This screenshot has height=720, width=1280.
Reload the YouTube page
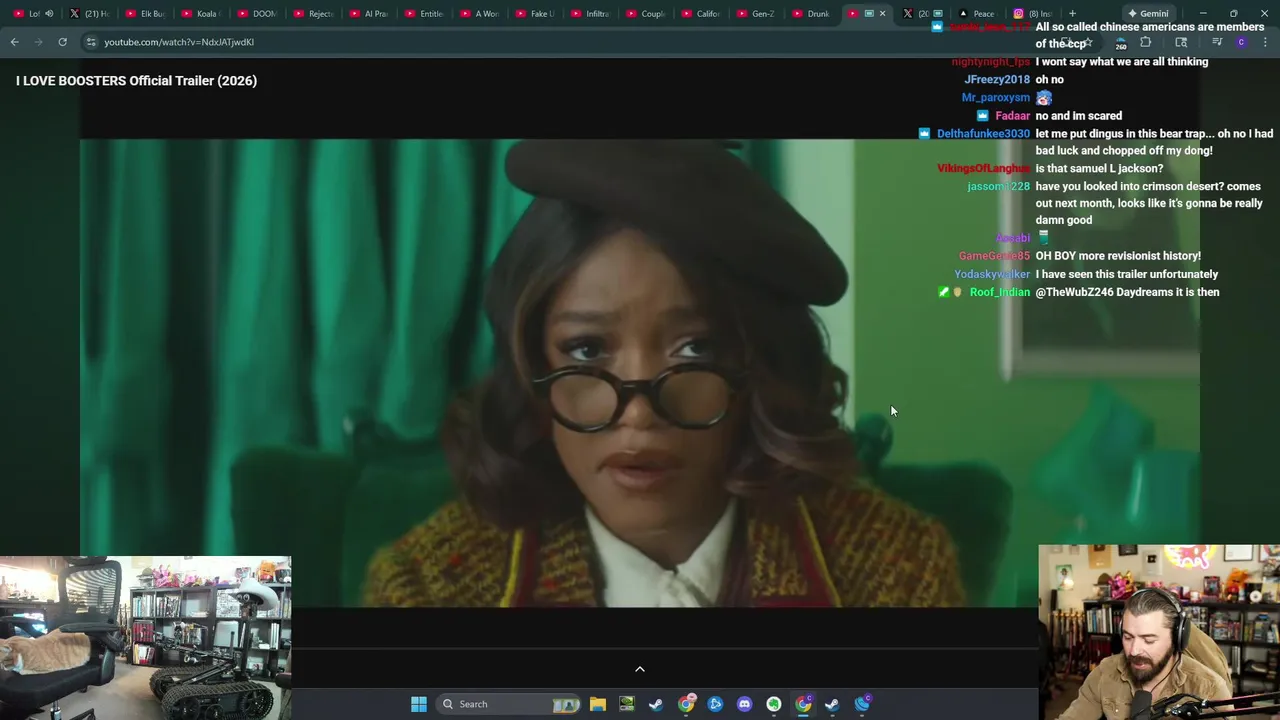[62, 42]
